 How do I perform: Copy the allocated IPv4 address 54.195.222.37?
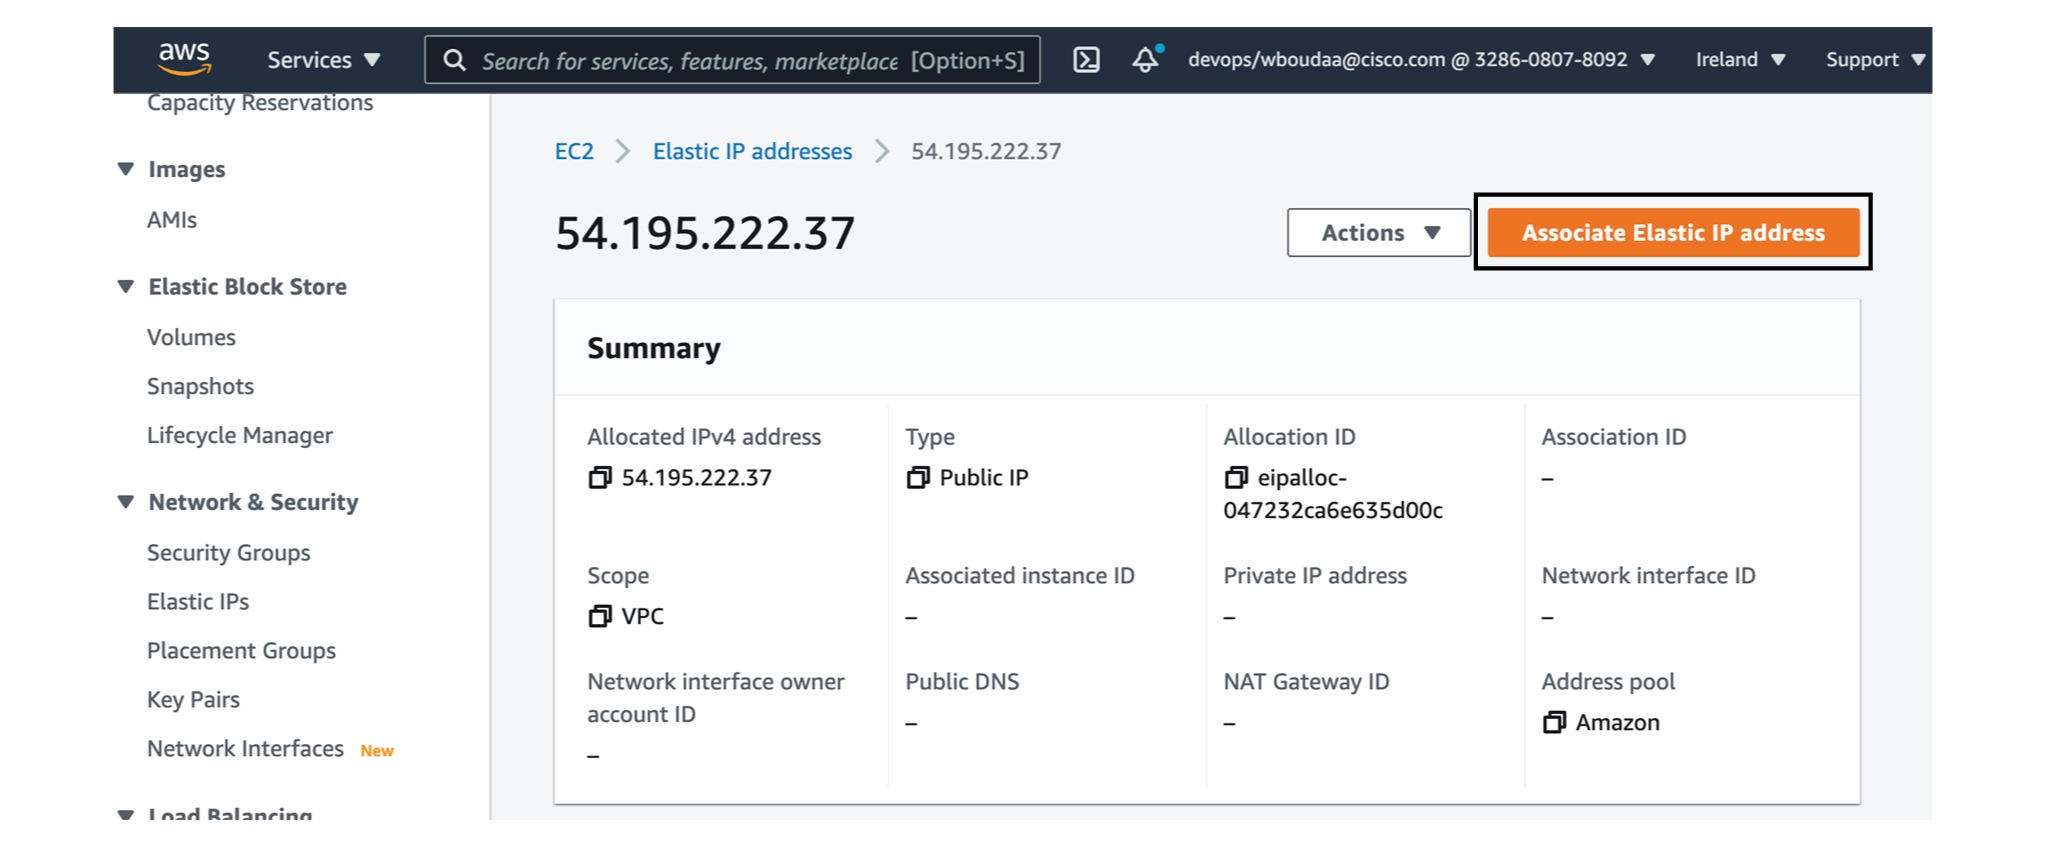(x=599, y=478)
